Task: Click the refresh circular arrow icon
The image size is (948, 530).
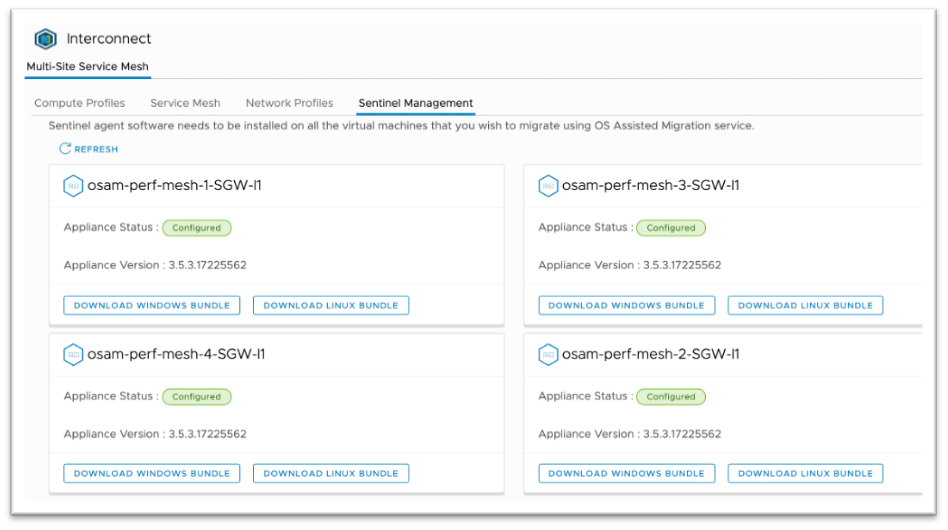Action: [65, 149]
